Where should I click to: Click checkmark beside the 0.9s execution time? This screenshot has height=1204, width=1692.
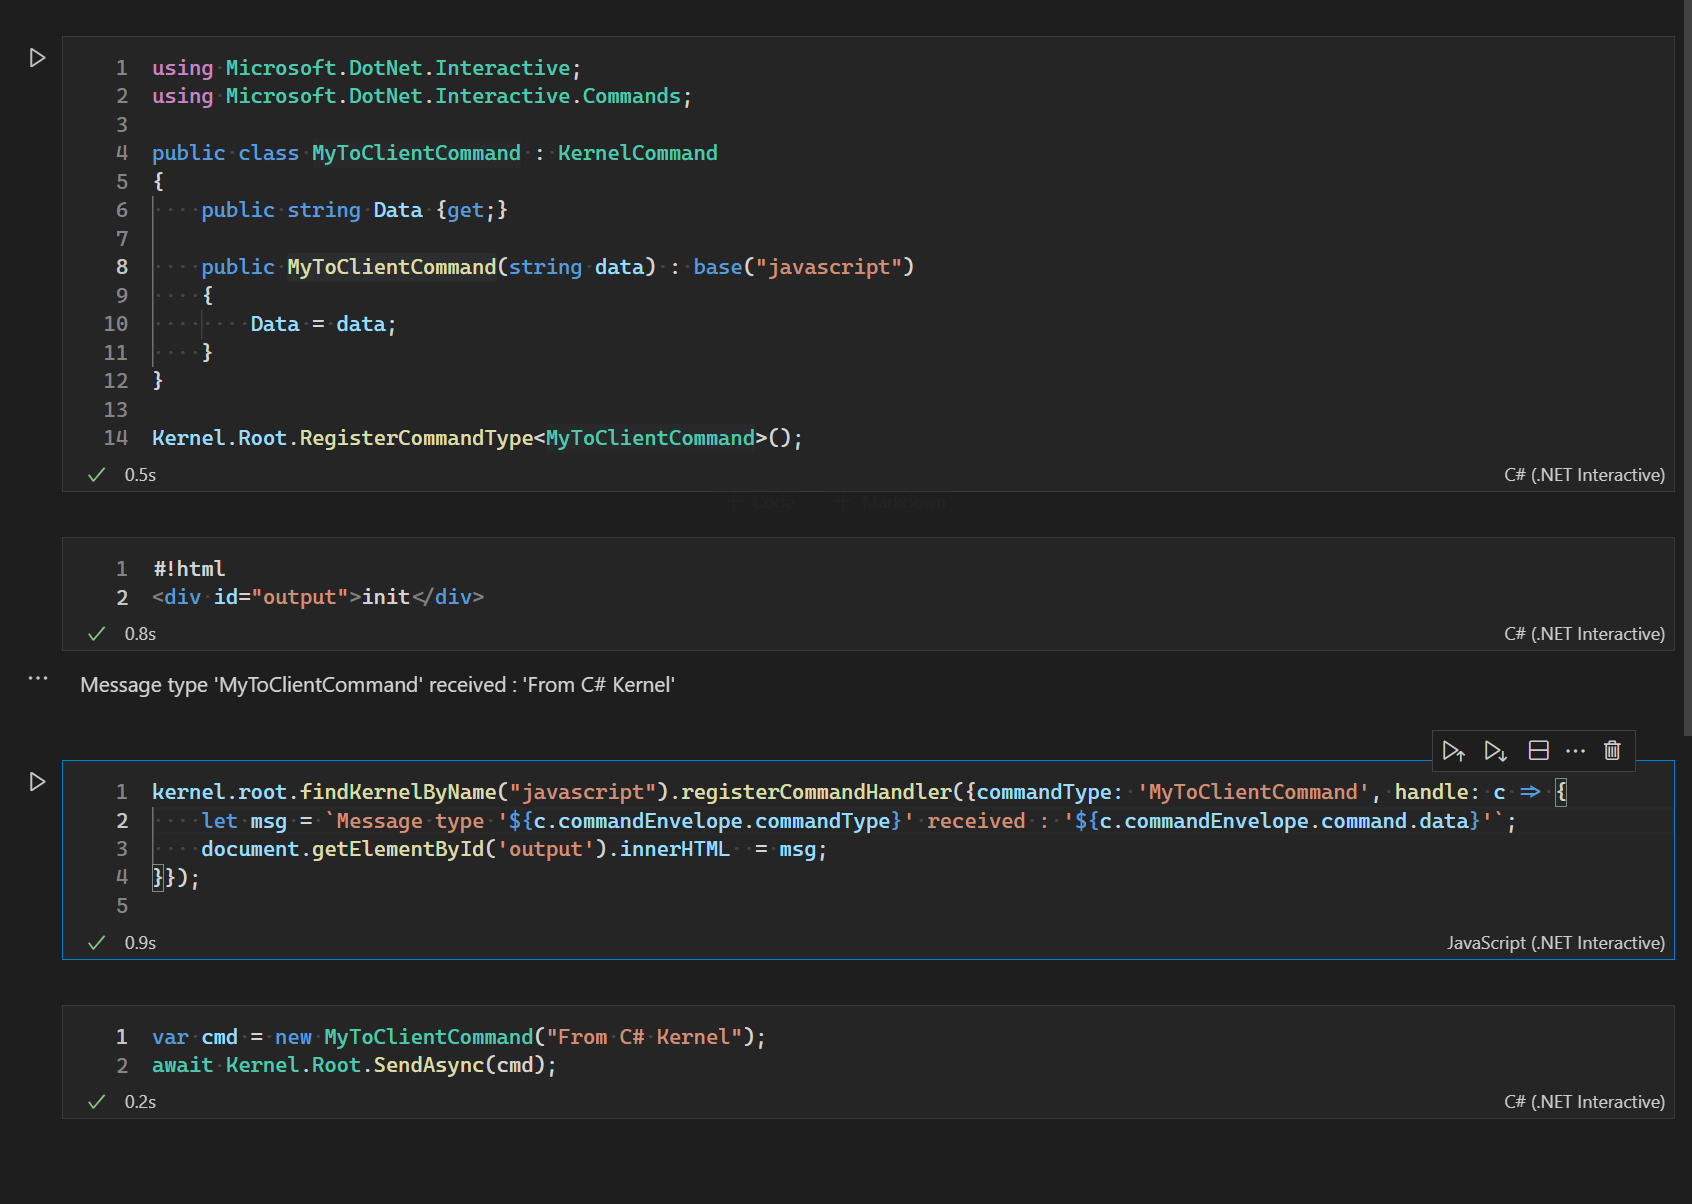click(96, 942)
